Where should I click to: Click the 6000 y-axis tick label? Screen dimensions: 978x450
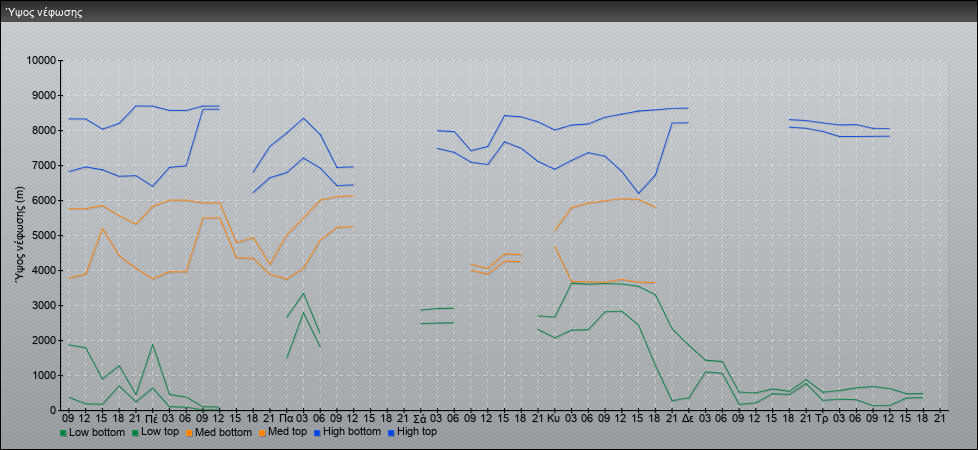[x=44, y=200]
